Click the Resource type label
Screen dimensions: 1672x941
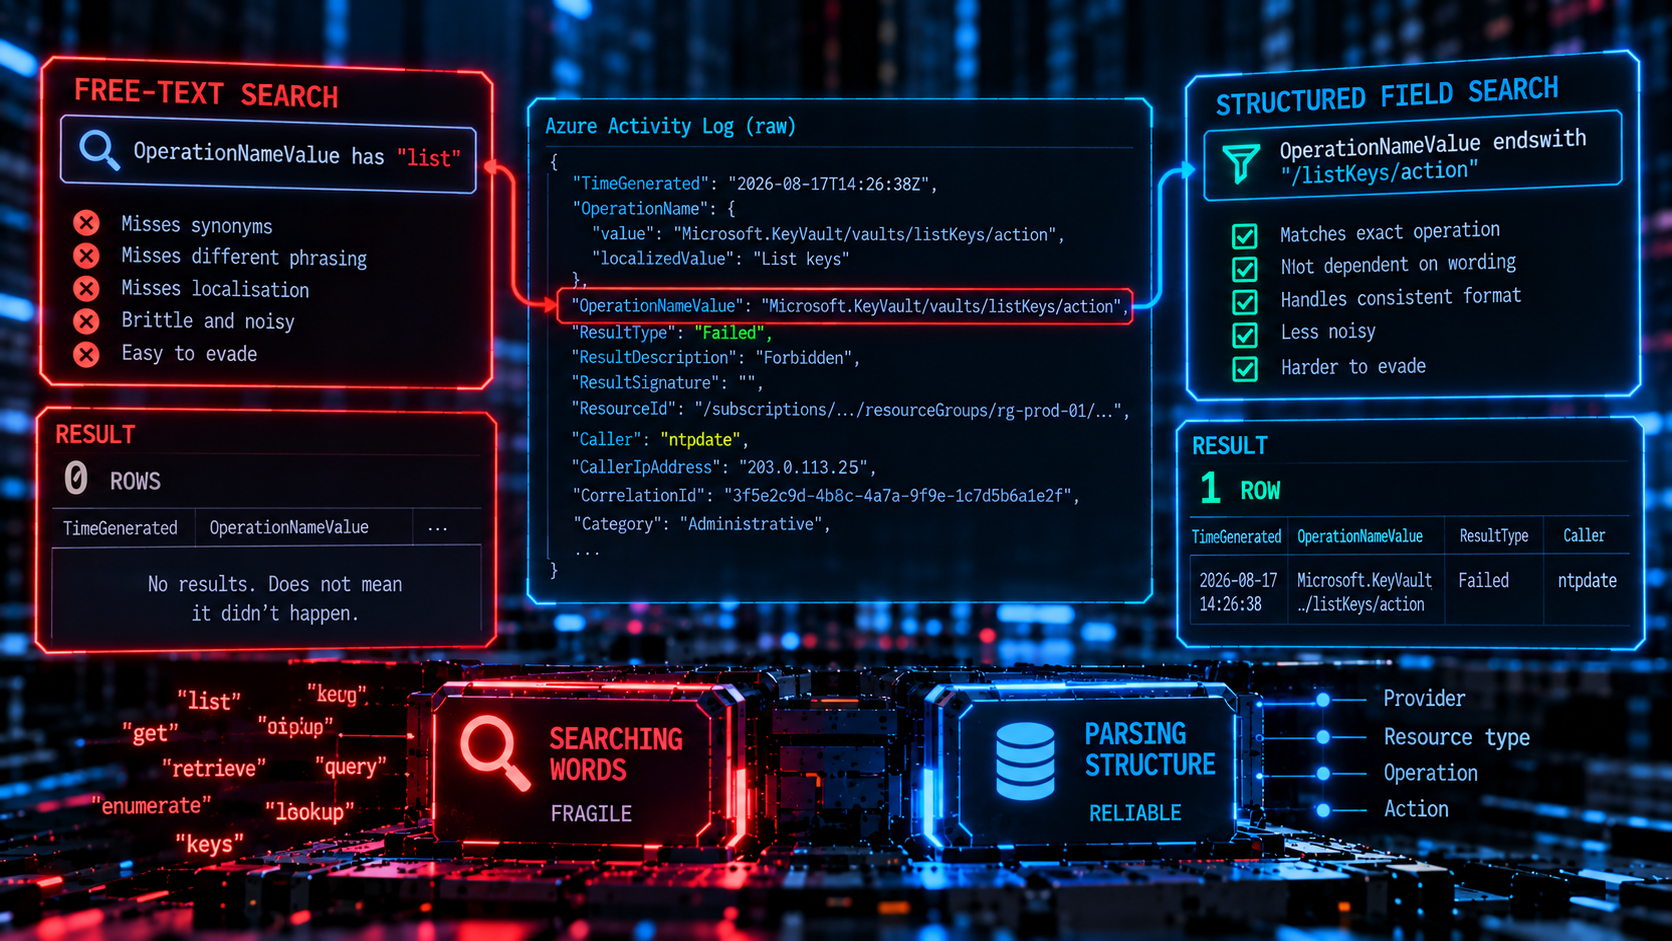tap(1456, 737)
